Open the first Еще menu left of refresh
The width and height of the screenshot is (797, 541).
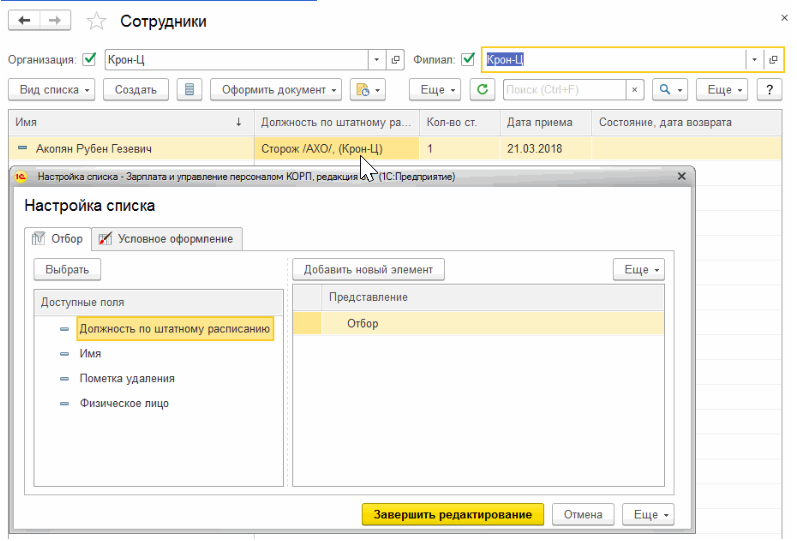pyautogui.click(x=435, y=90)
